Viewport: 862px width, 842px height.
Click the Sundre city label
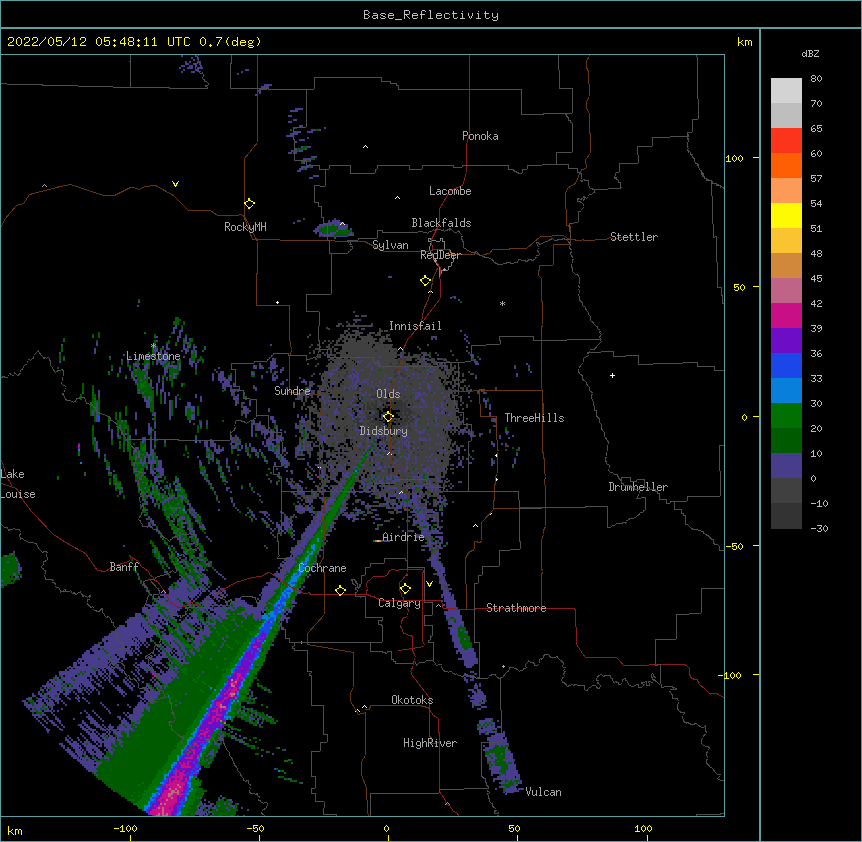[292, 391]
